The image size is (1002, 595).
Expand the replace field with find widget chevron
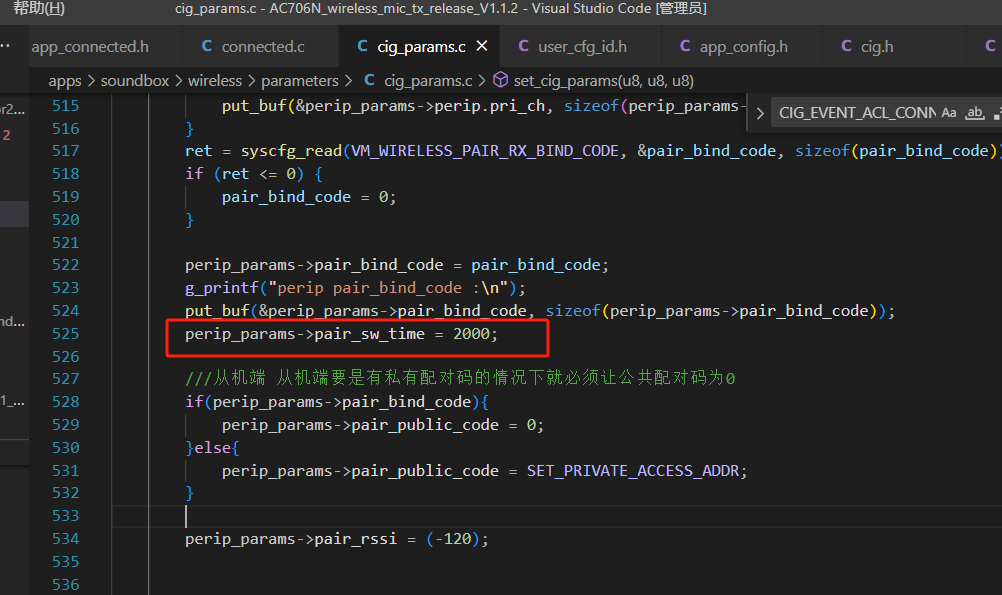point(760,114)
